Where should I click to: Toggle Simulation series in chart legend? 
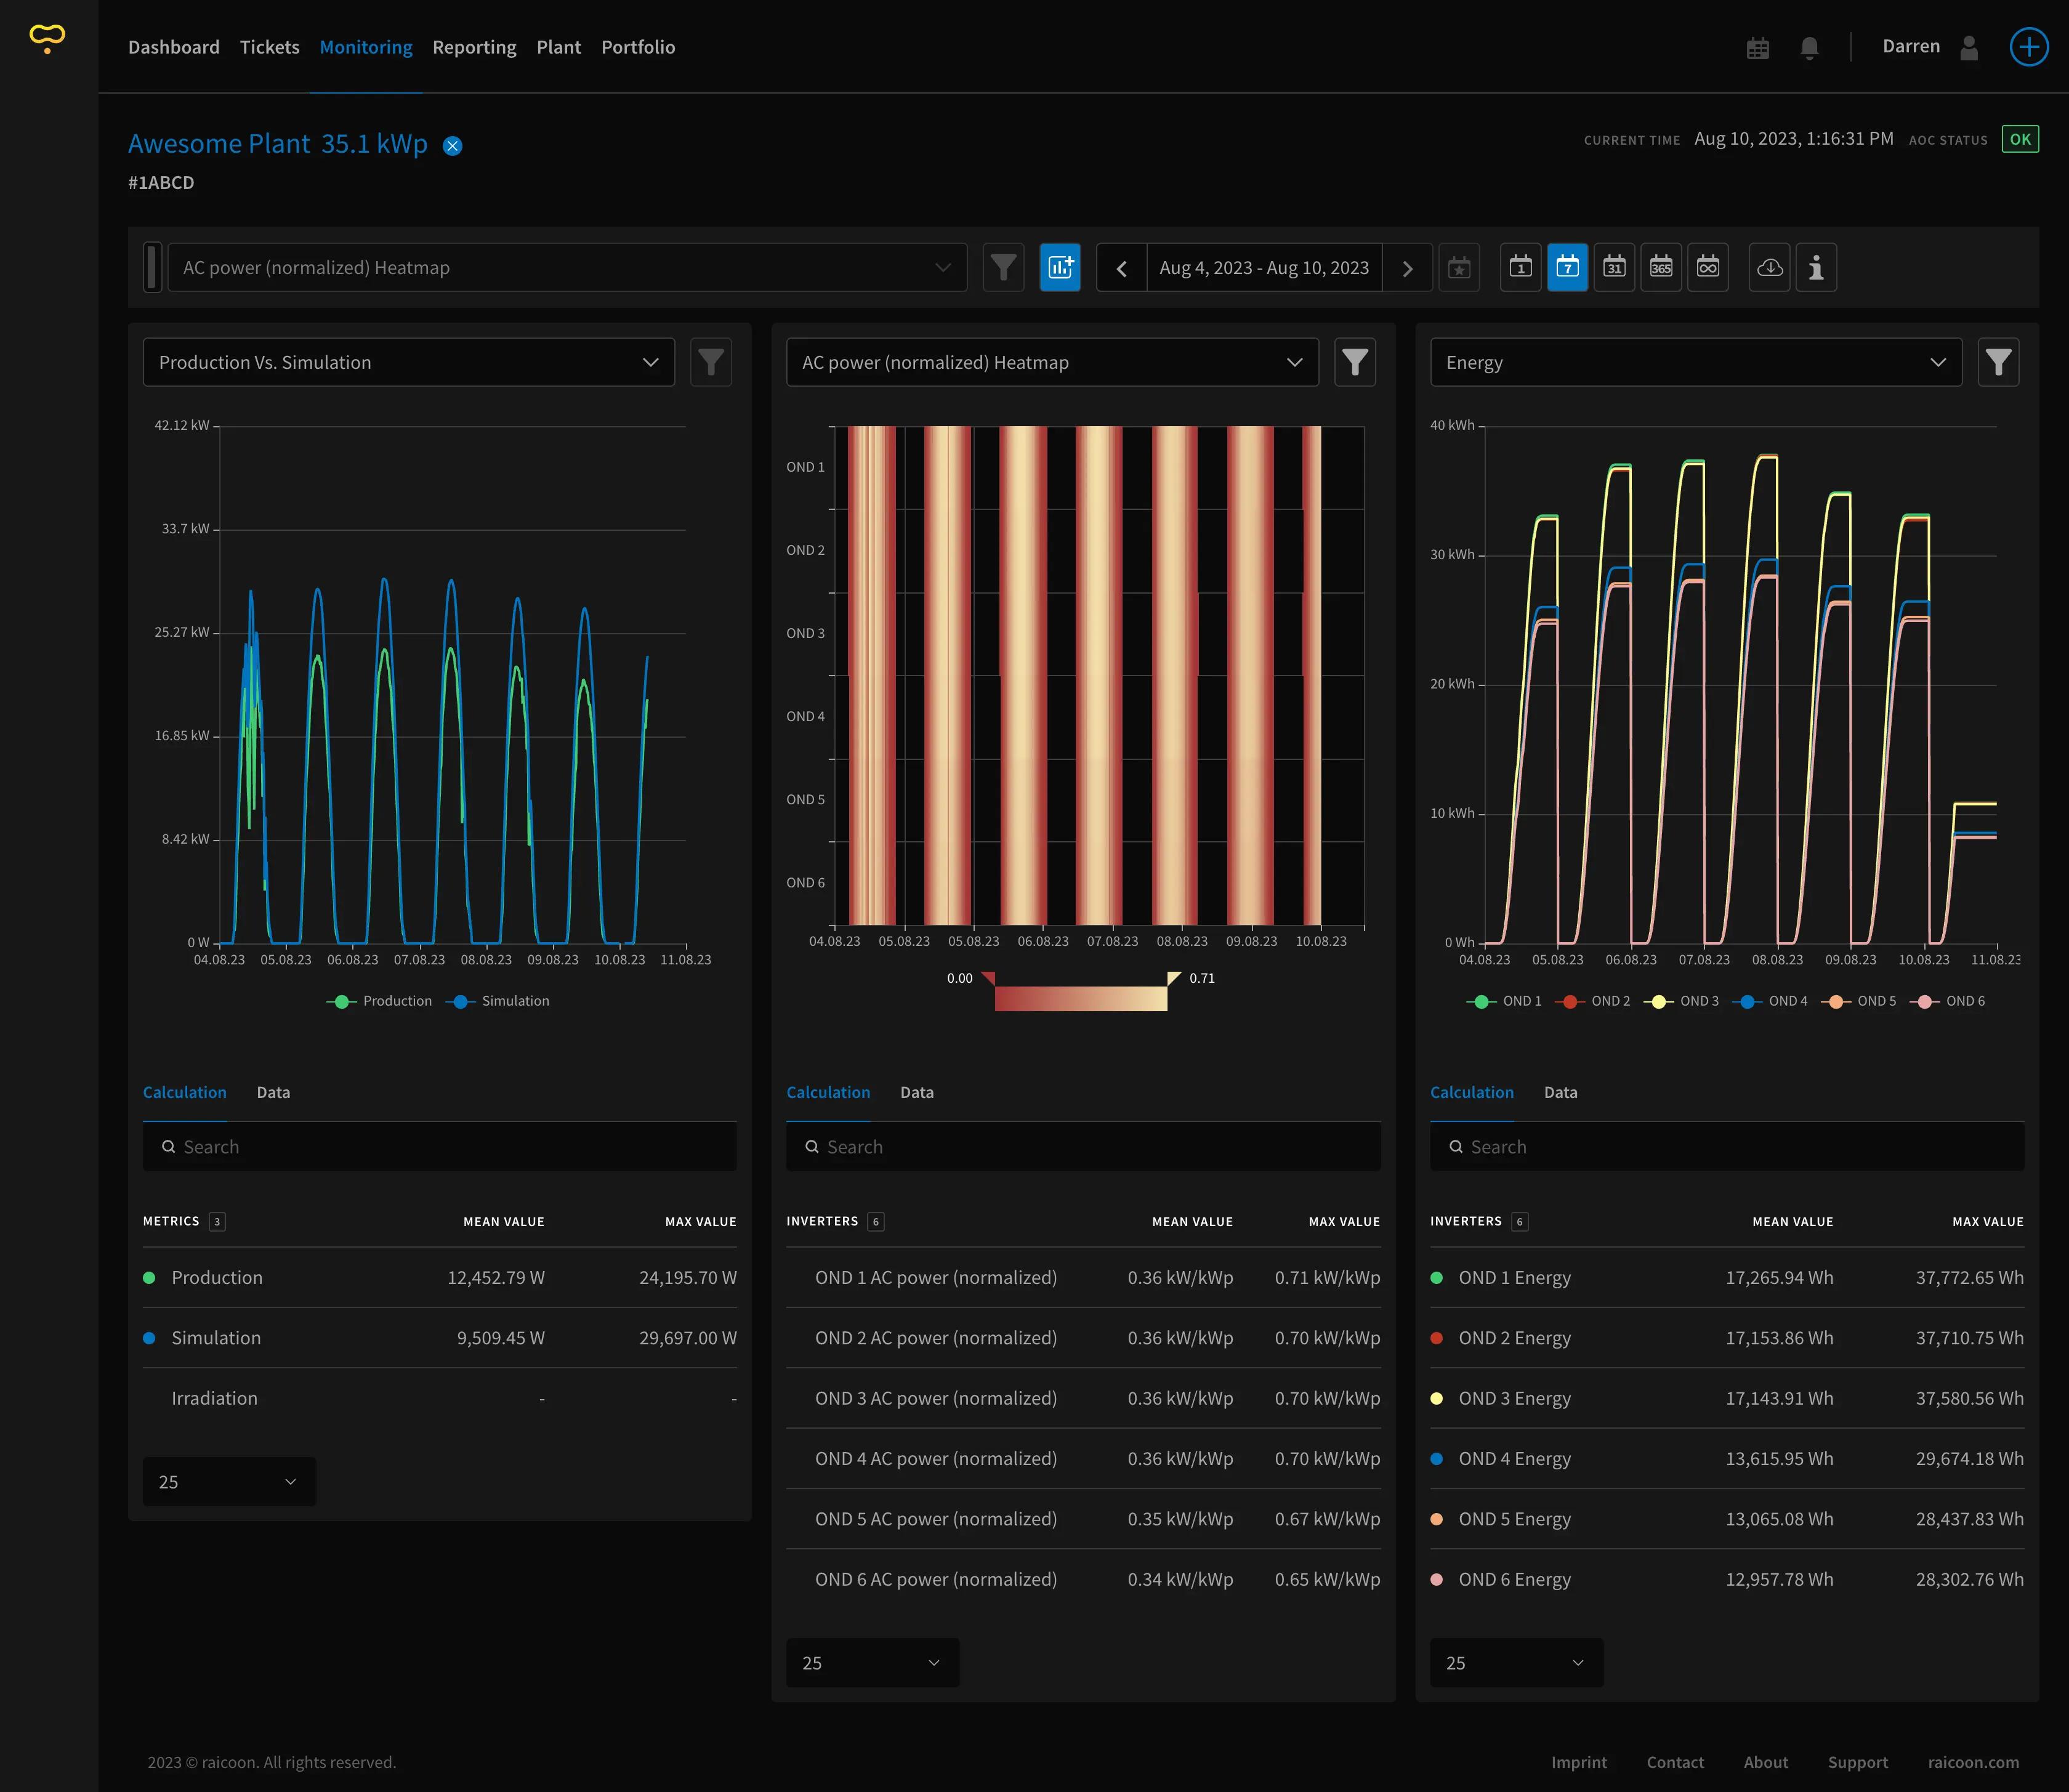point(498,1001)
